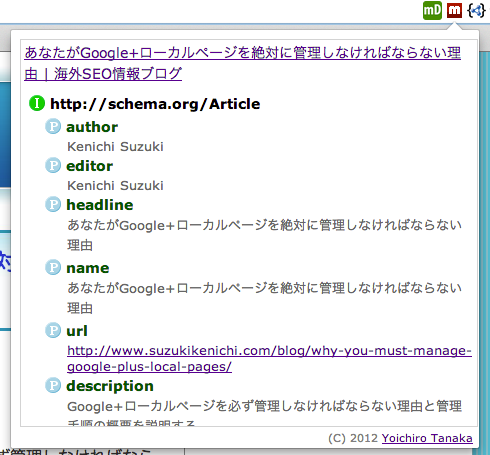Open the suzukikenichi.com blog URL link

pyautogui.click(x=269, y=359)
